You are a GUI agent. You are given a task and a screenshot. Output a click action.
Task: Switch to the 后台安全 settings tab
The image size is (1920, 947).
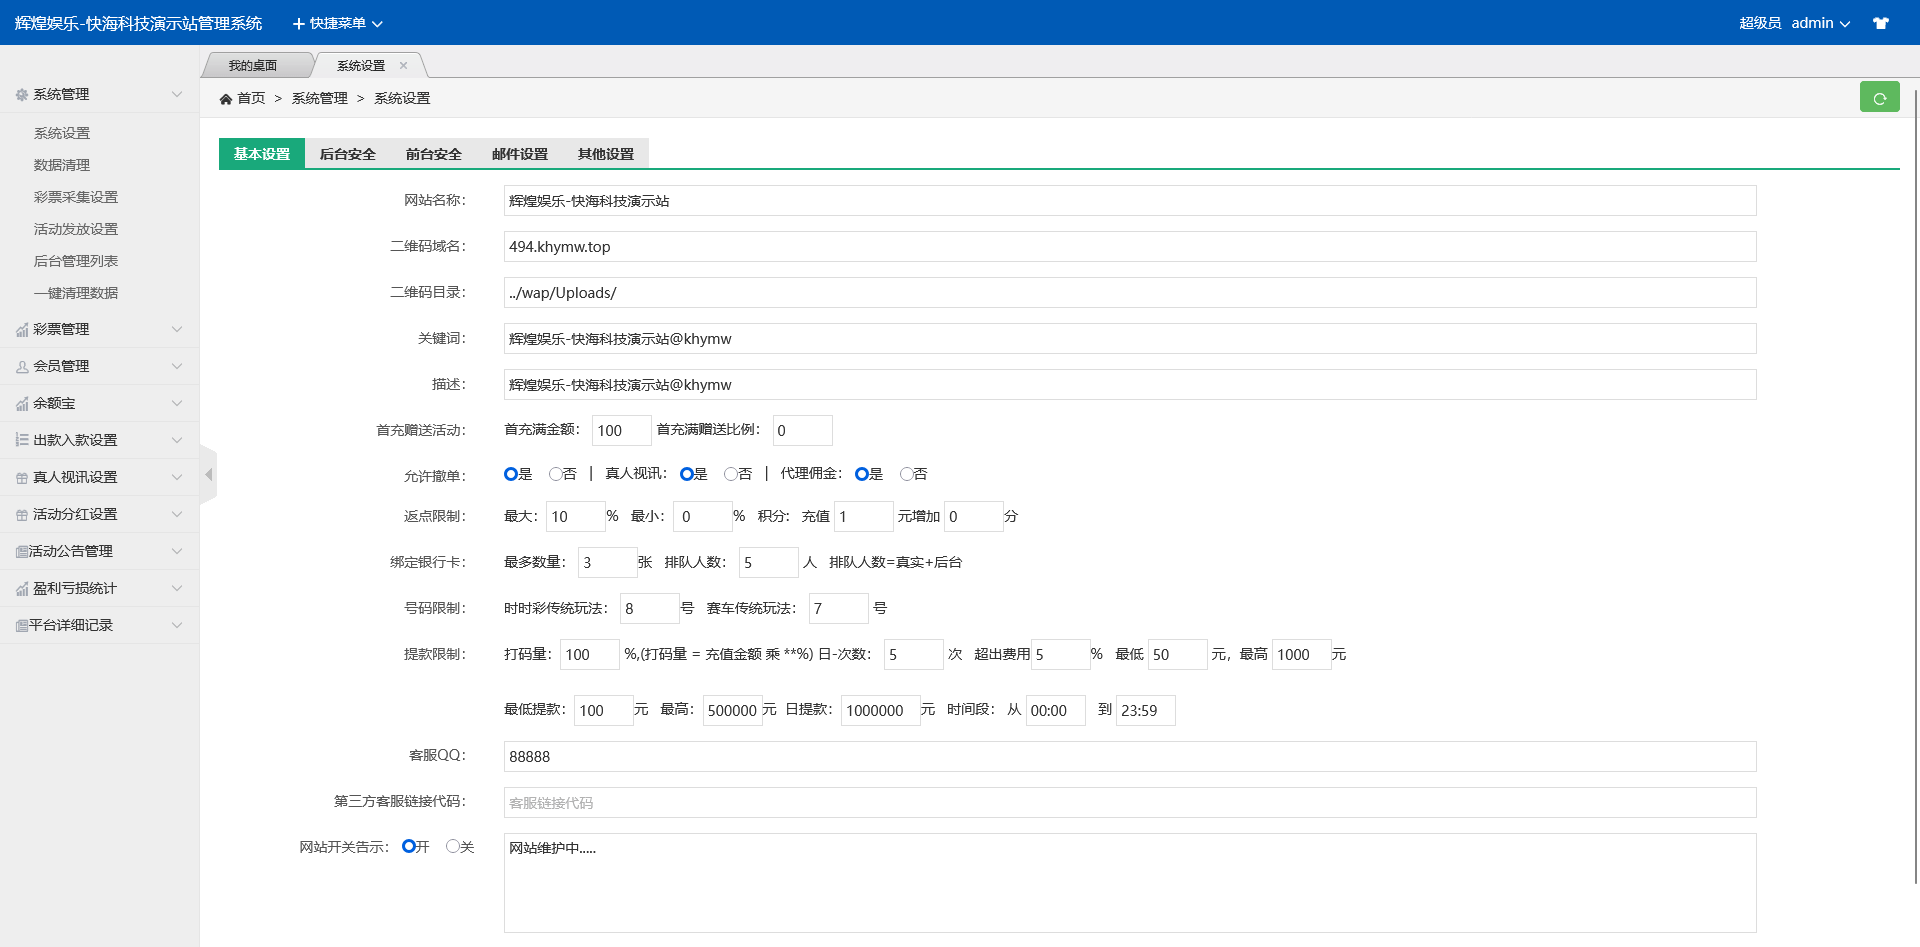pos(347,154)
